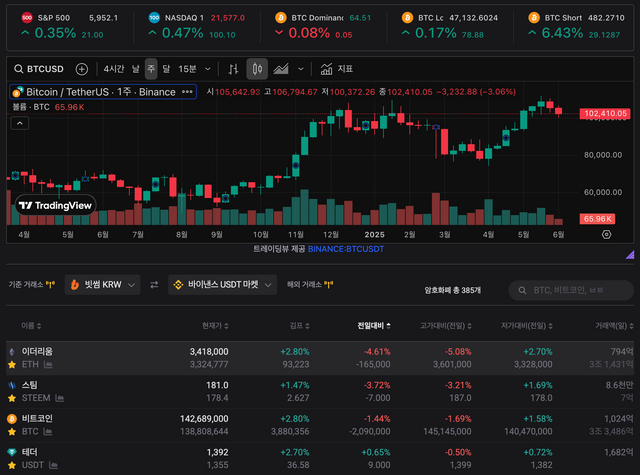Image resolution: width=640 pixels, height=475 pixels.
Task: Sort table by 이름 column
Action: coord(31,326)
